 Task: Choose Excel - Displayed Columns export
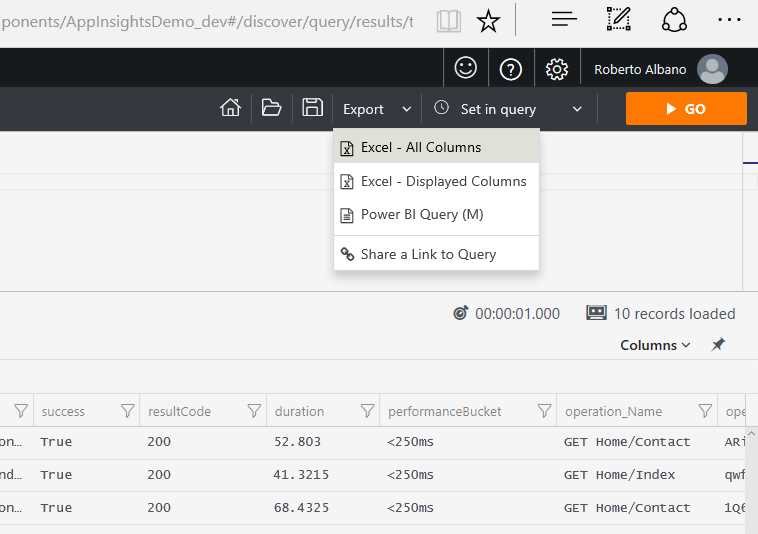point(437,181)
